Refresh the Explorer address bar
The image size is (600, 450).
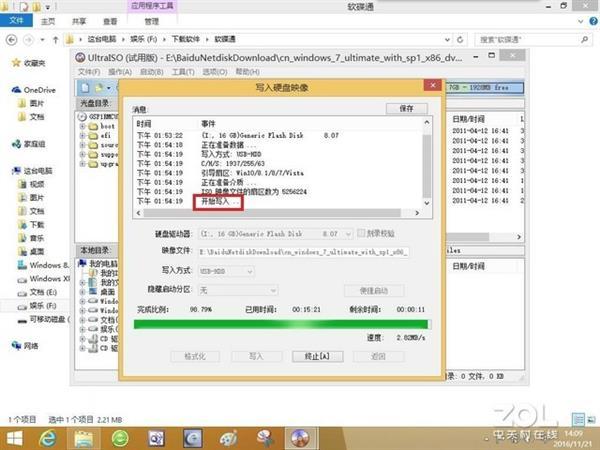coord(460,39)
